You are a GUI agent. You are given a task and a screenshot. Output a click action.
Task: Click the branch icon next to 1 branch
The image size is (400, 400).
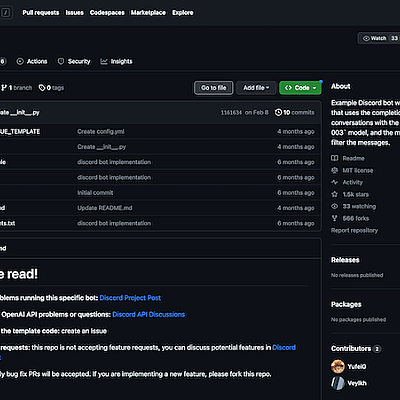[4, 88]
